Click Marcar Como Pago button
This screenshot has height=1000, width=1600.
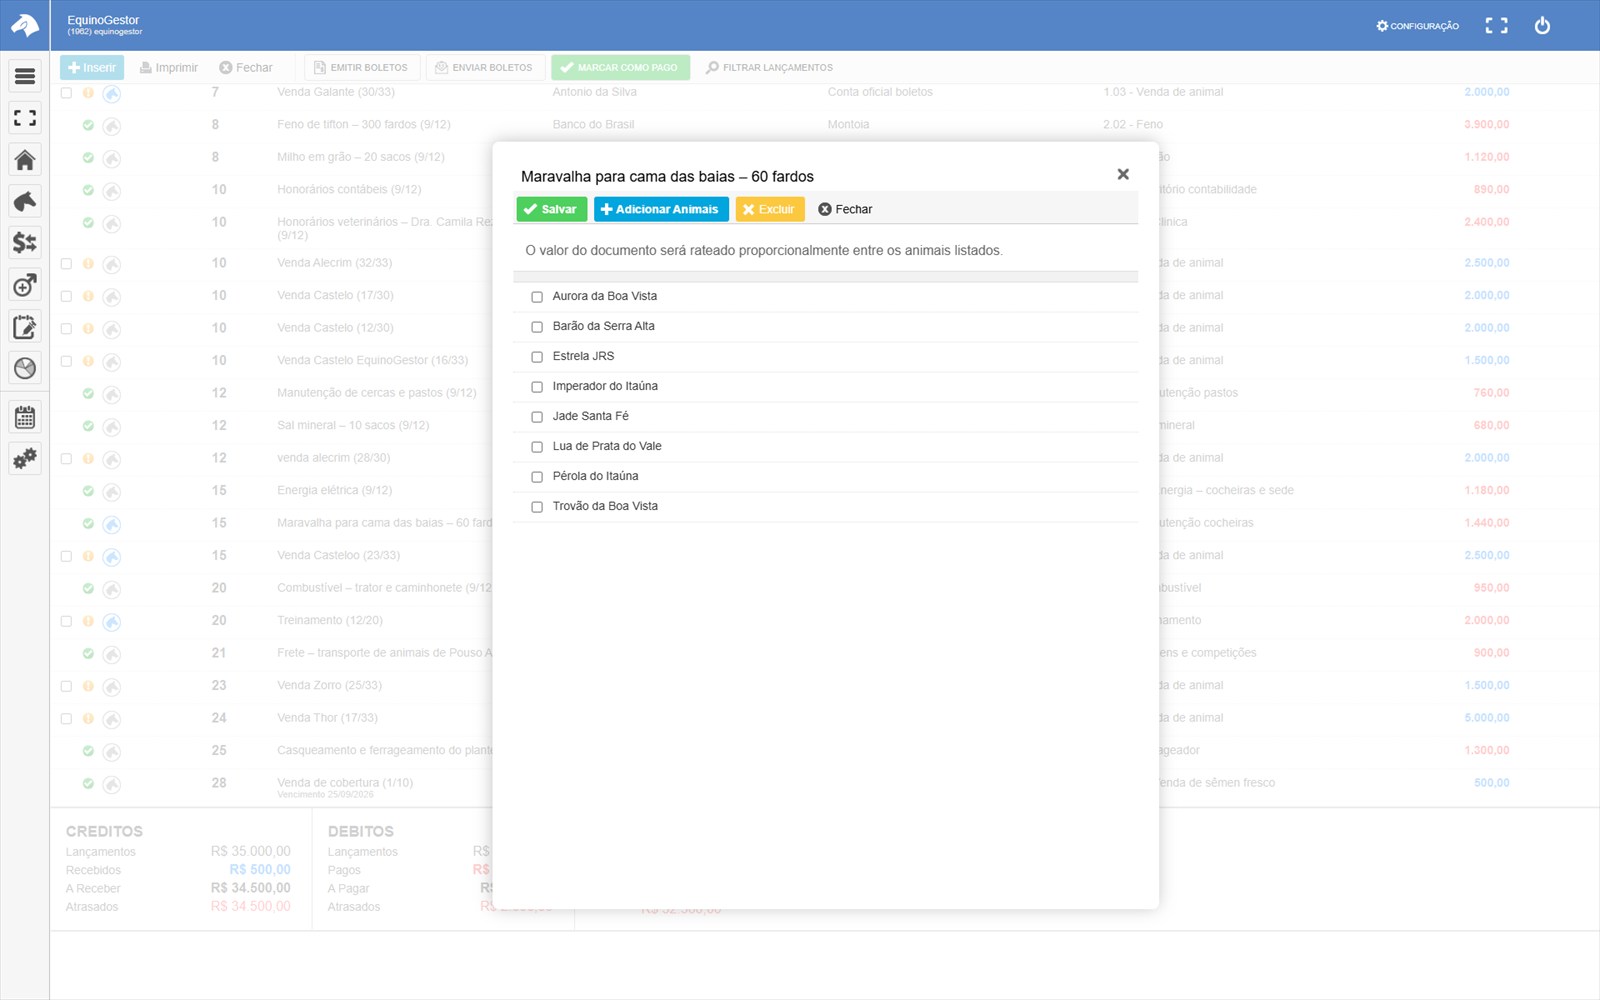point(620,67)
